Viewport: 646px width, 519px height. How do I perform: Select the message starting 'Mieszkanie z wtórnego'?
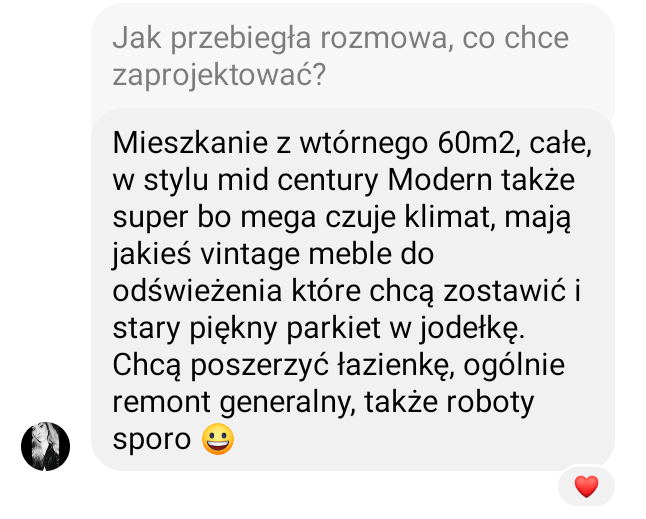(x=353, y=290)
